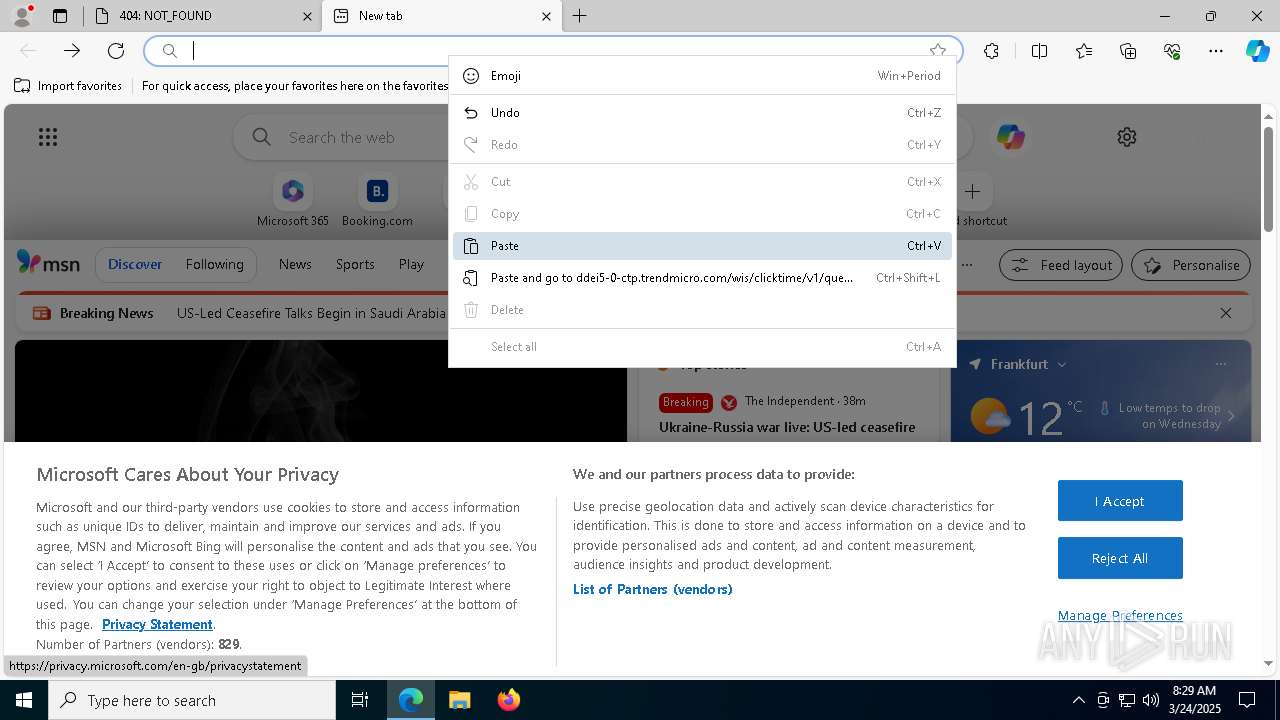Screen dimensions: 1280x720
Task: Open page settings gear icon
Action: (1127, 137)
